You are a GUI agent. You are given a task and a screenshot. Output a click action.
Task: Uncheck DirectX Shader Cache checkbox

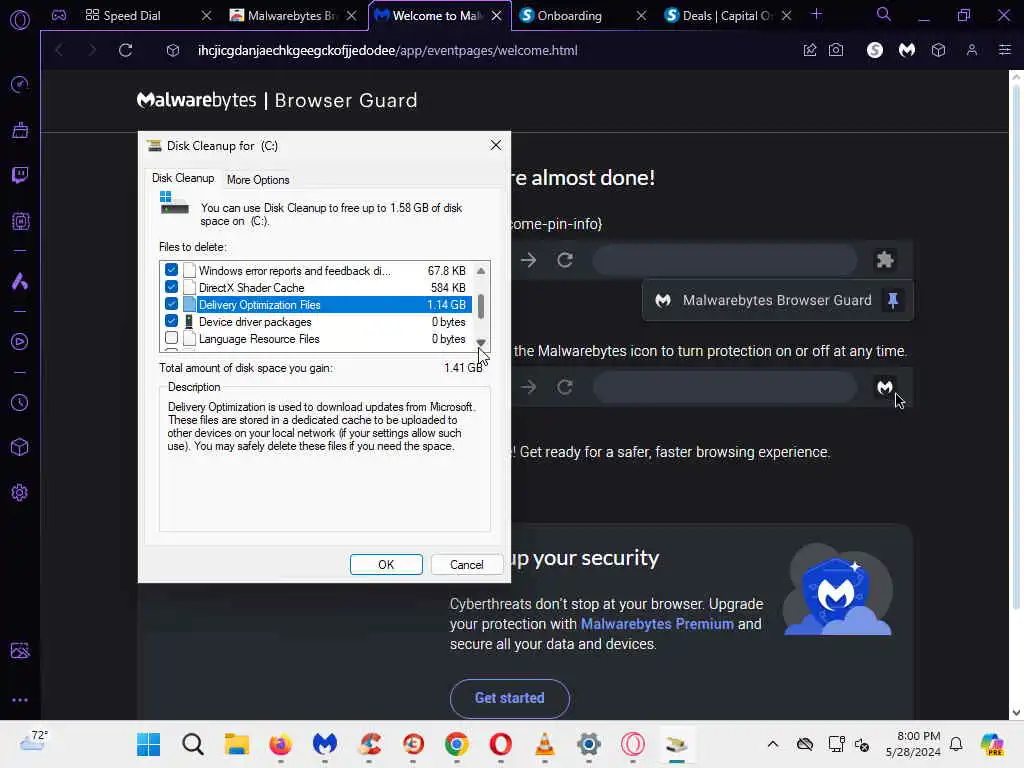click(171, 287)
